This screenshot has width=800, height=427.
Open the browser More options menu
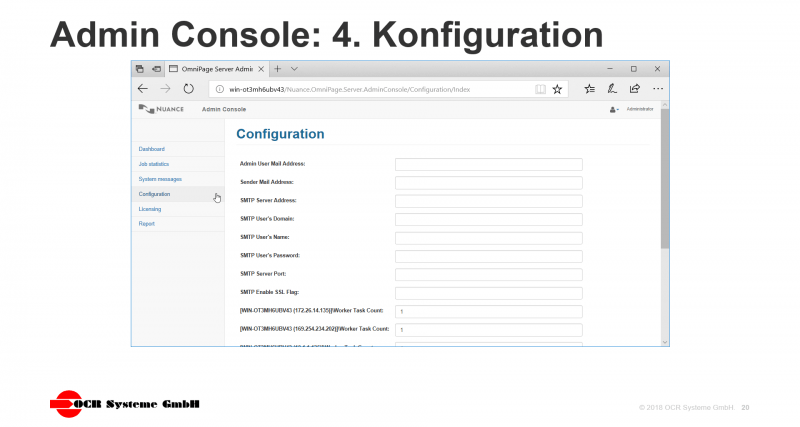pos(658,89)
